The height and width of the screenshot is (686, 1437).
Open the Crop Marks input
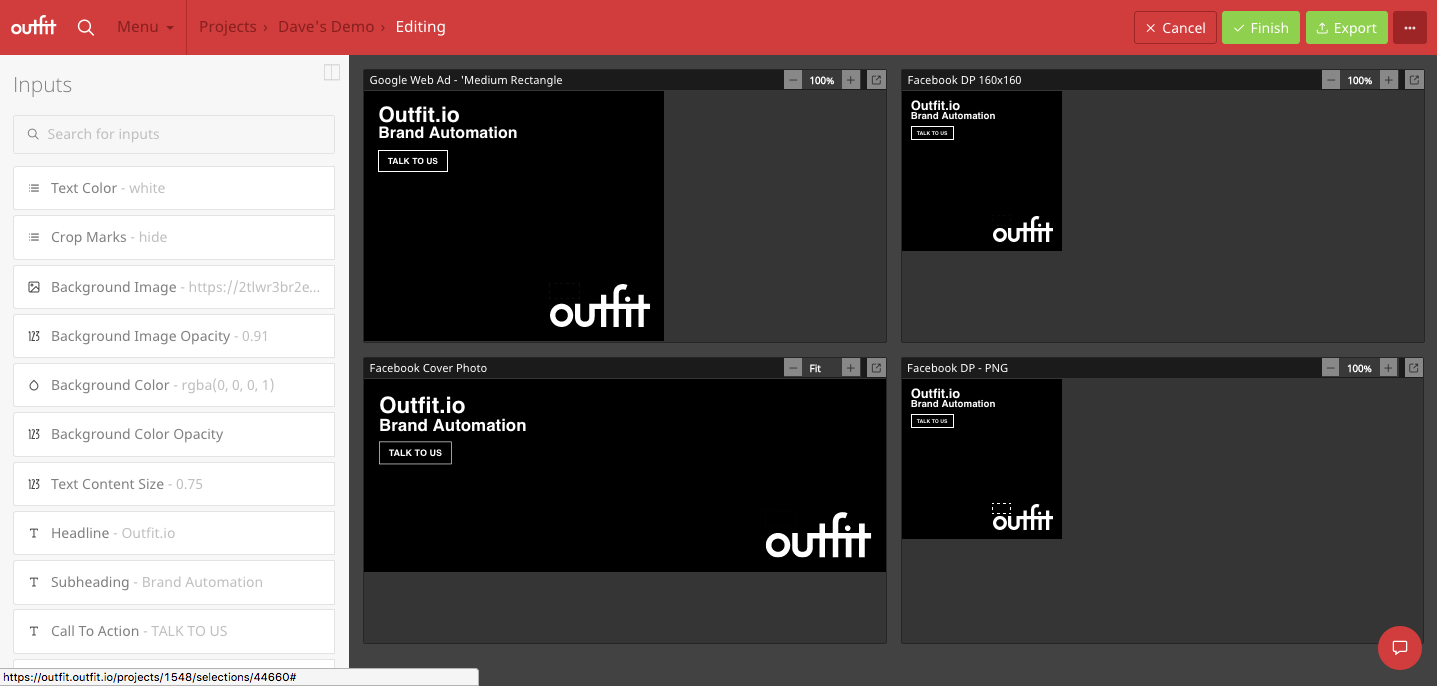pos(174,237)
